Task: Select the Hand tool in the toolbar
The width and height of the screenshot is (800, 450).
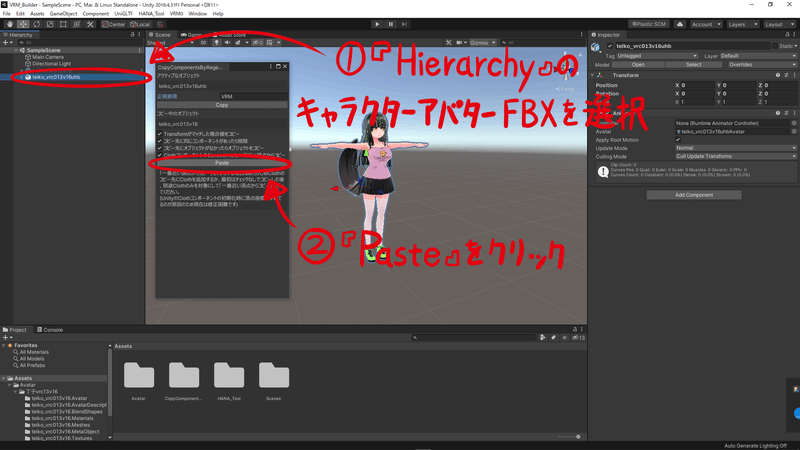Action: (x=10, y=24)
